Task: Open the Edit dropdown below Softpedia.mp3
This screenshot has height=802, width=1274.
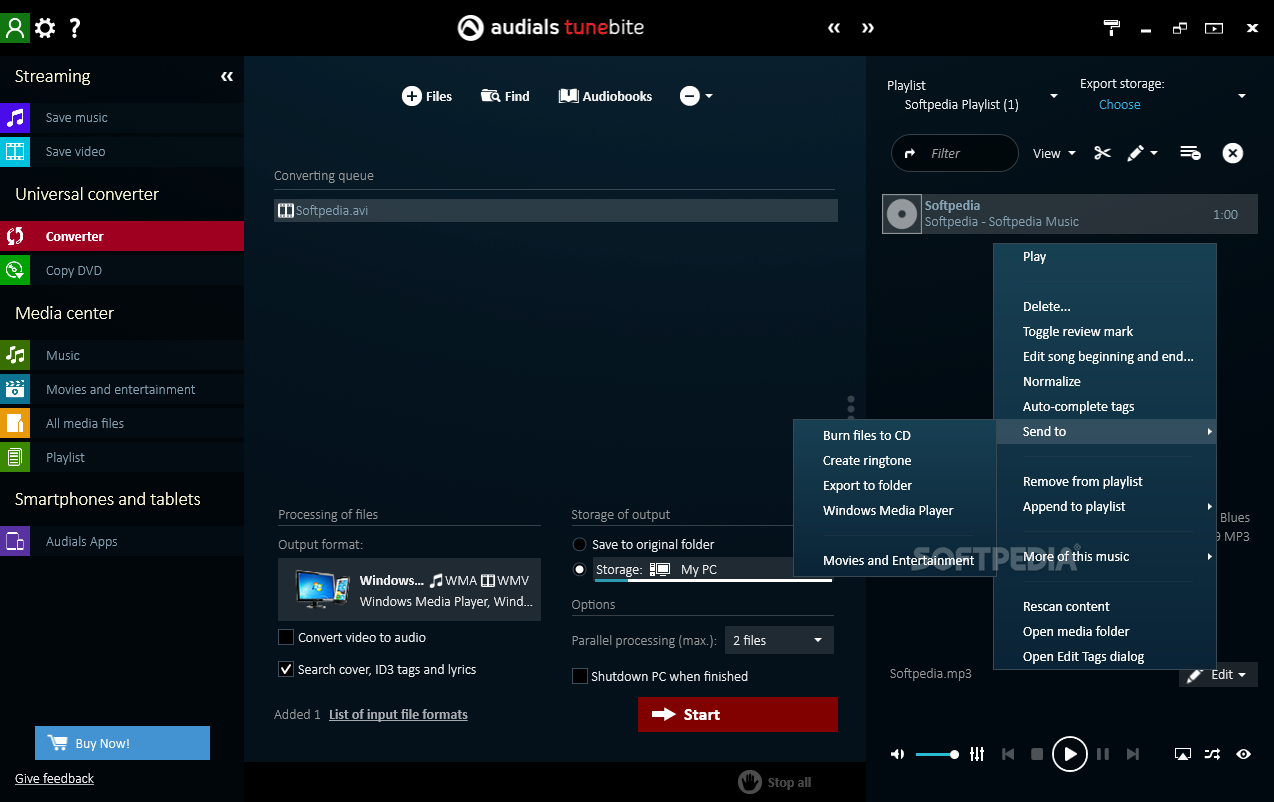Action: click(x=1218, y=675)
